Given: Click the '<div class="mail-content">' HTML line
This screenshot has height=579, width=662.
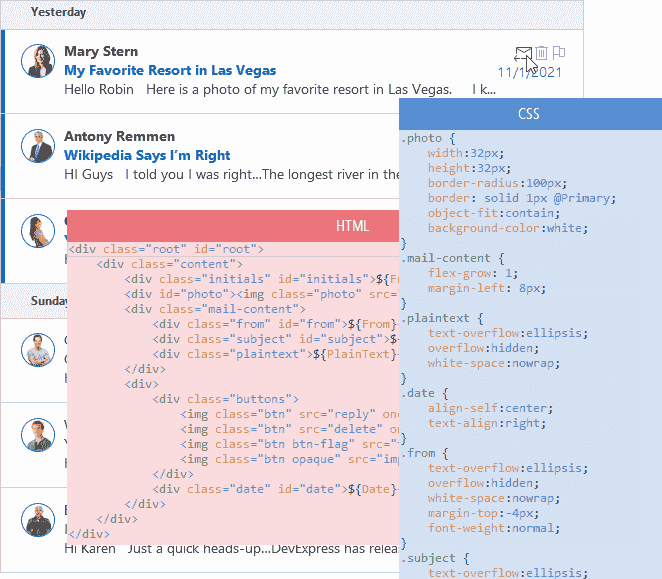Looking at the screenshot, I should pyautogui.click(x=215, y=309).
